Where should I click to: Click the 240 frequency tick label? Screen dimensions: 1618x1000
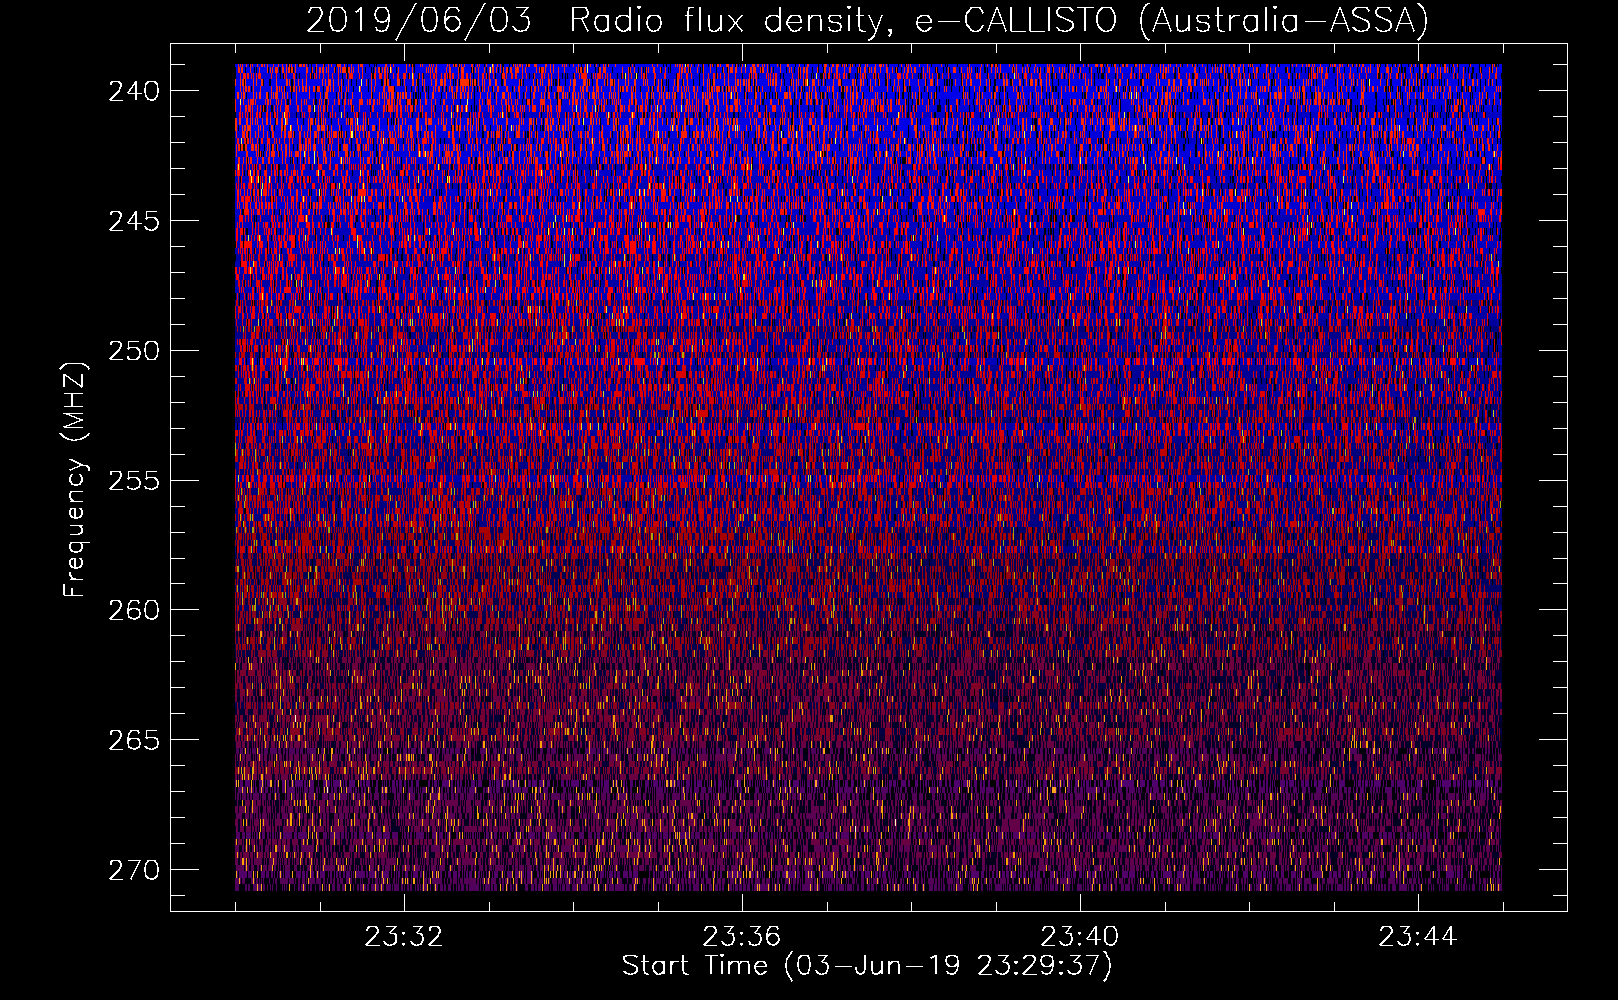pyautogui.click(x=134, y=91)
